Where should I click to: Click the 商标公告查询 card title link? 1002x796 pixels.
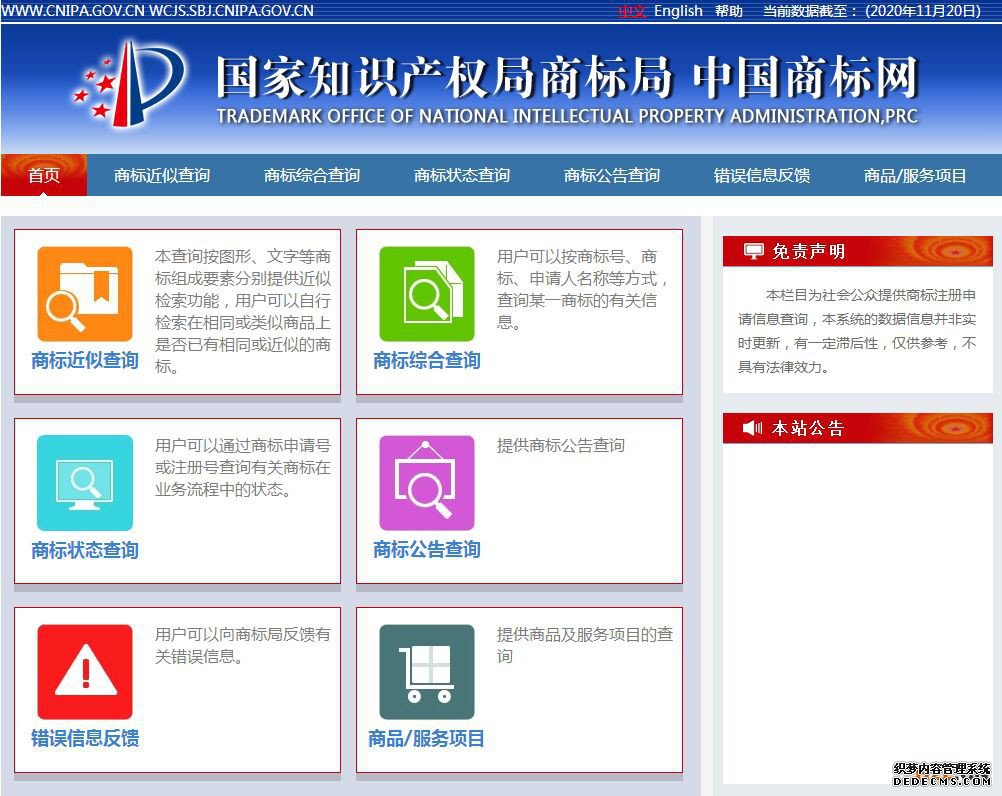pyautogui.click(x=427, y=549)
